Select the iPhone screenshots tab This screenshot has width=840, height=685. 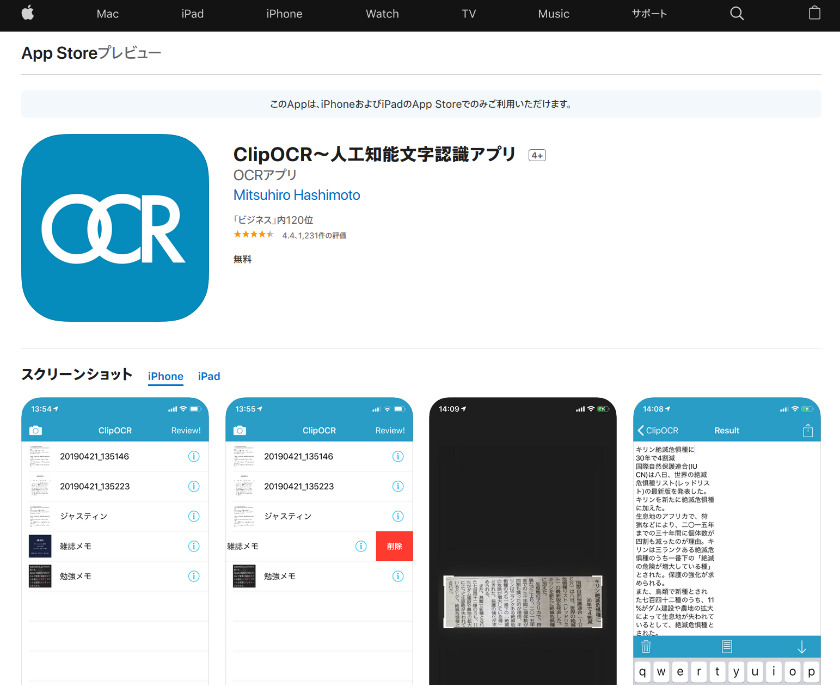166,377
